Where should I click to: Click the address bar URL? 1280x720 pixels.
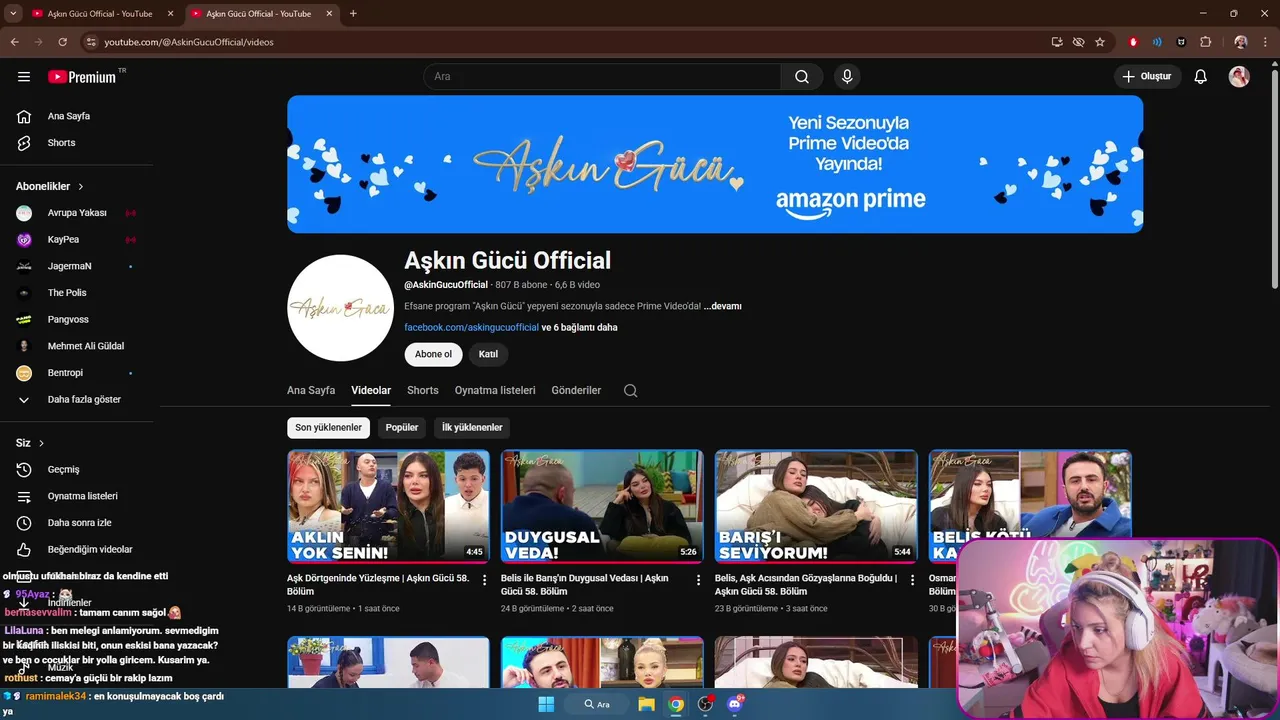(189, 42)
